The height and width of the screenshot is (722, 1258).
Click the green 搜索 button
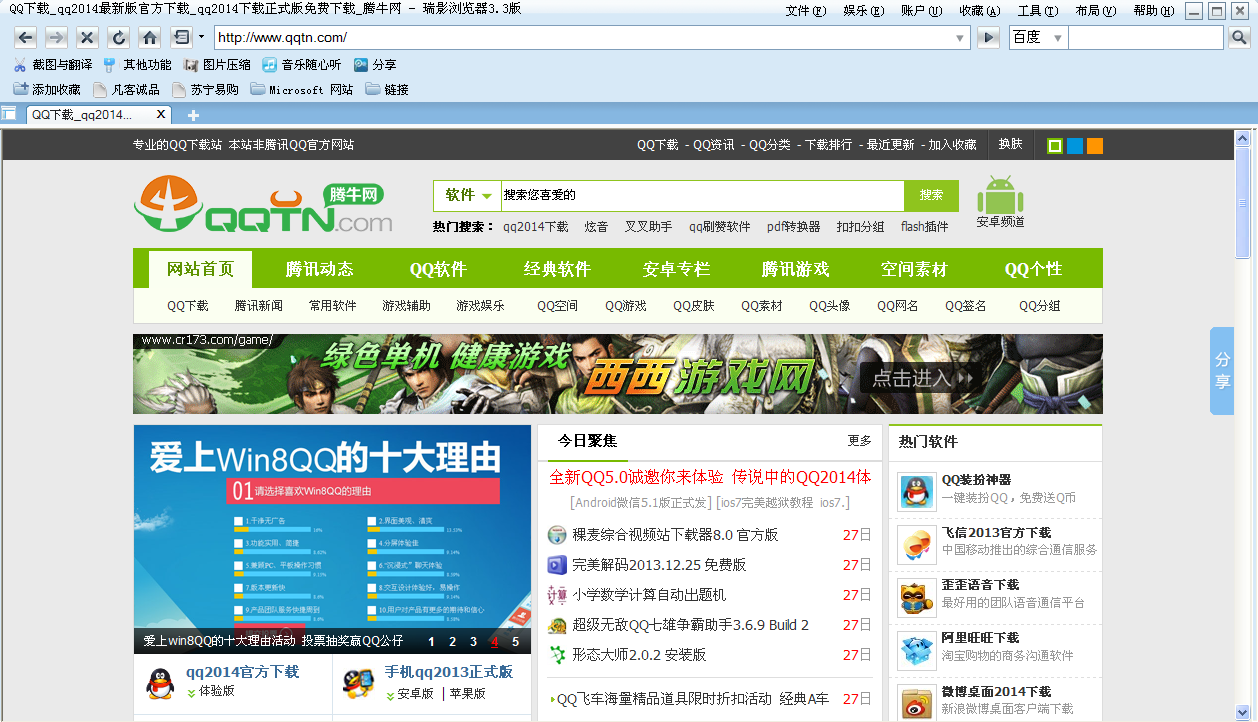931,195
